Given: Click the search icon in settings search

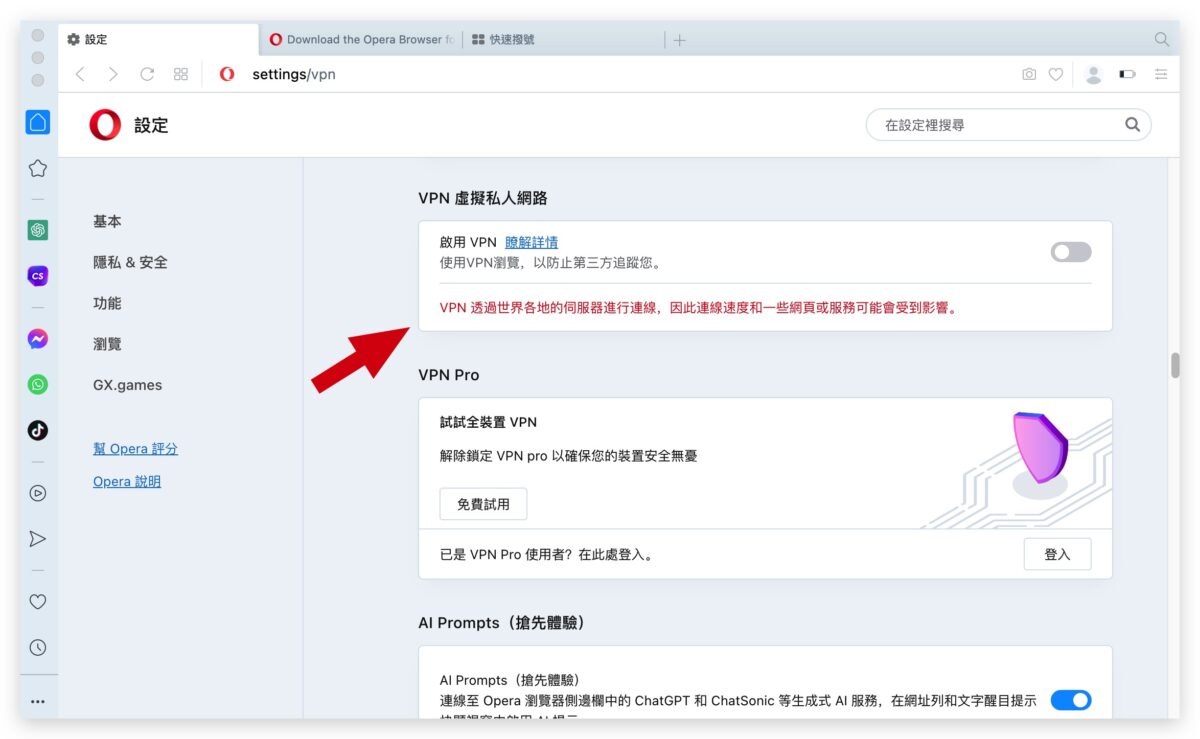Looking at the screenshot, I should point(1132,125).
